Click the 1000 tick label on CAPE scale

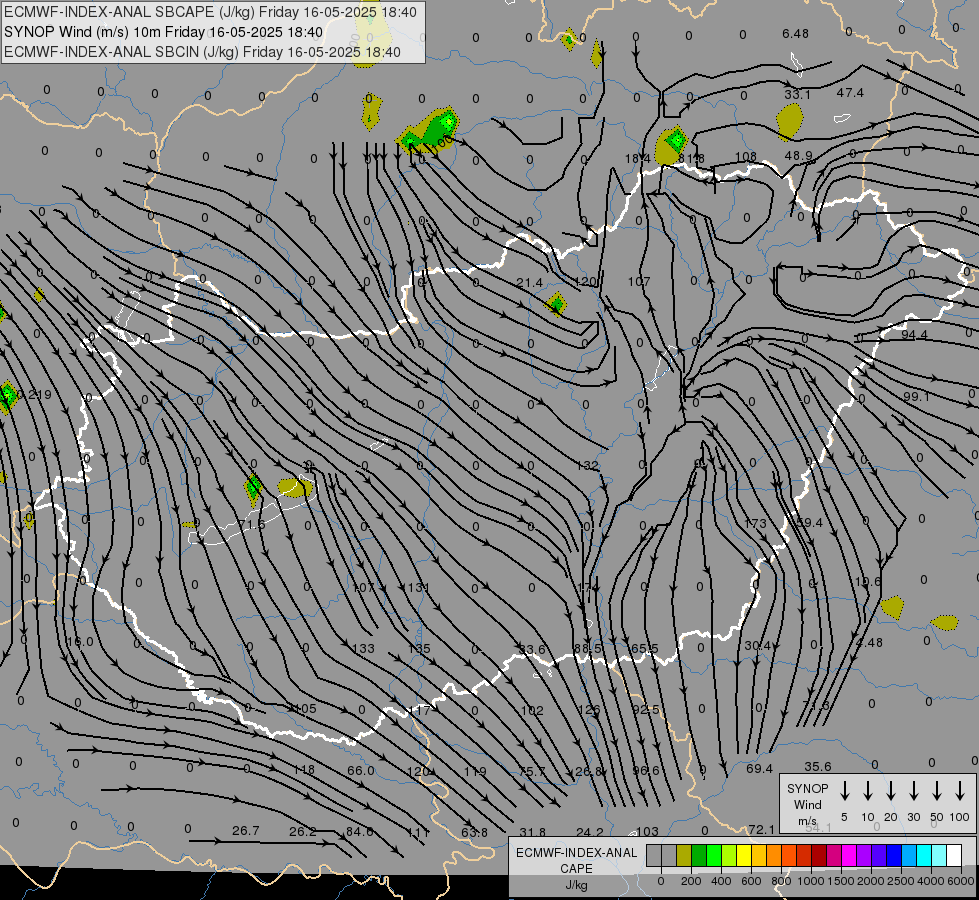point(810,881)
